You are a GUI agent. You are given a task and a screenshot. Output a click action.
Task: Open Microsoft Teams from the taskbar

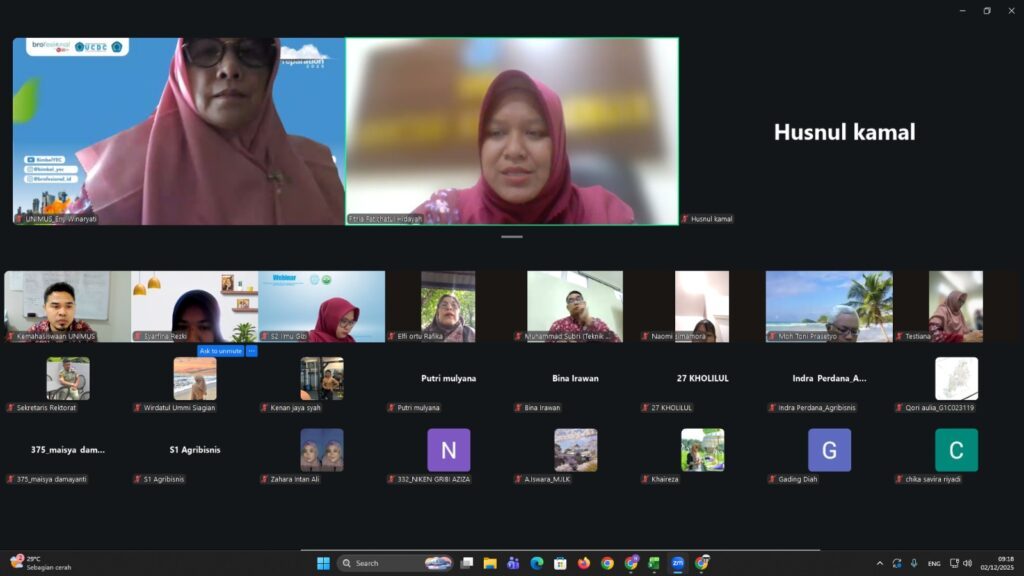pyautogui.click(x=513, y=563)
